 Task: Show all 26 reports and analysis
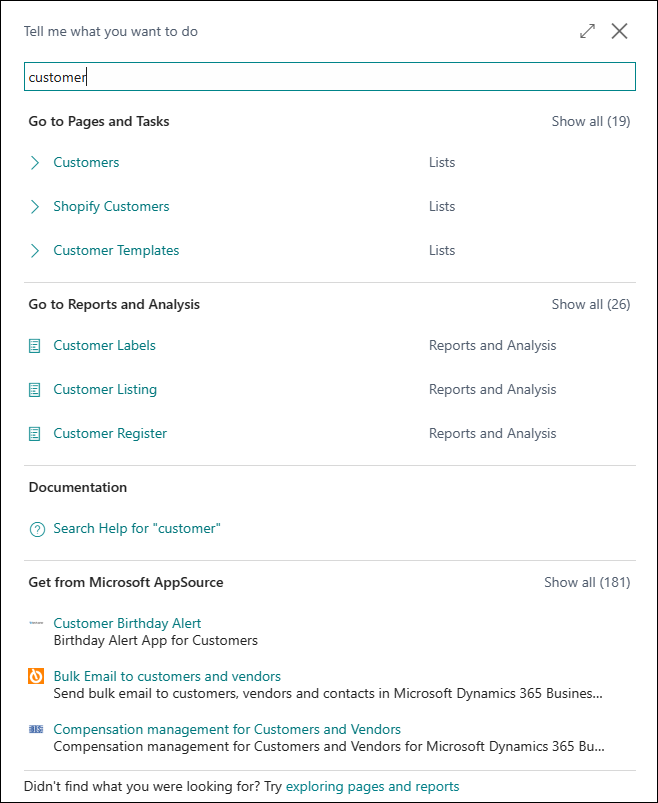tap(591, 304)
